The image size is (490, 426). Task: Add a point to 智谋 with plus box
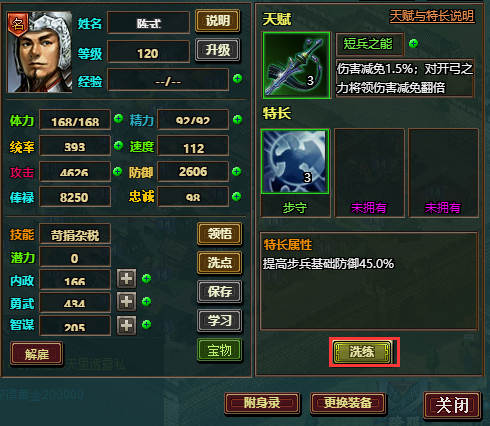tap(126, 325)
